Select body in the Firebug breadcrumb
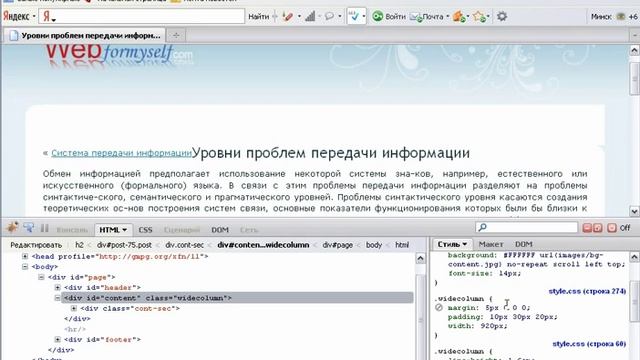The image size is (640, 360). click(374, 245)
